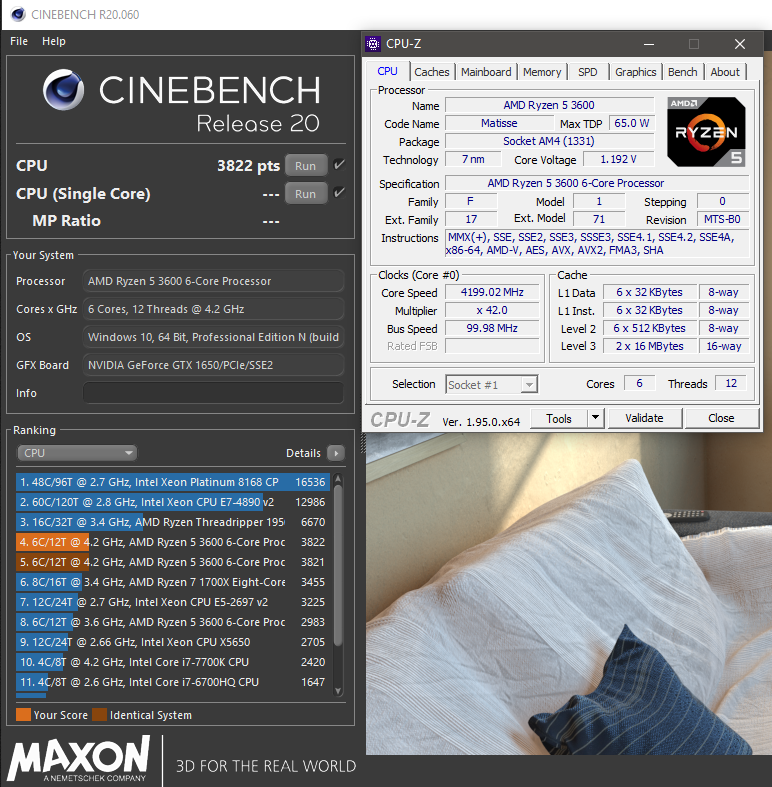Click the Details arrow button in Ranking
The height and width of the screenshot is (787, 772).
(x=336, y=453)
